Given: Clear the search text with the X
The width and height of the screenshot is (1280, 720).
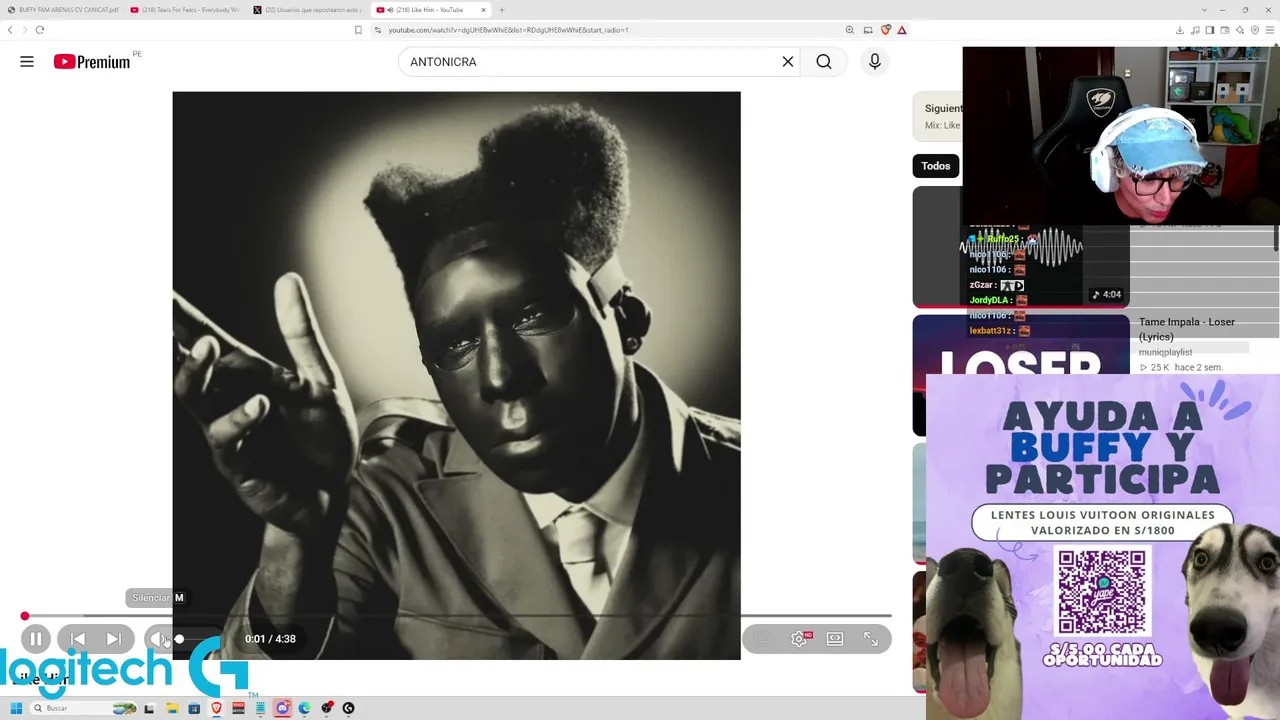Looking at the screenshot, I should [788, 62].
